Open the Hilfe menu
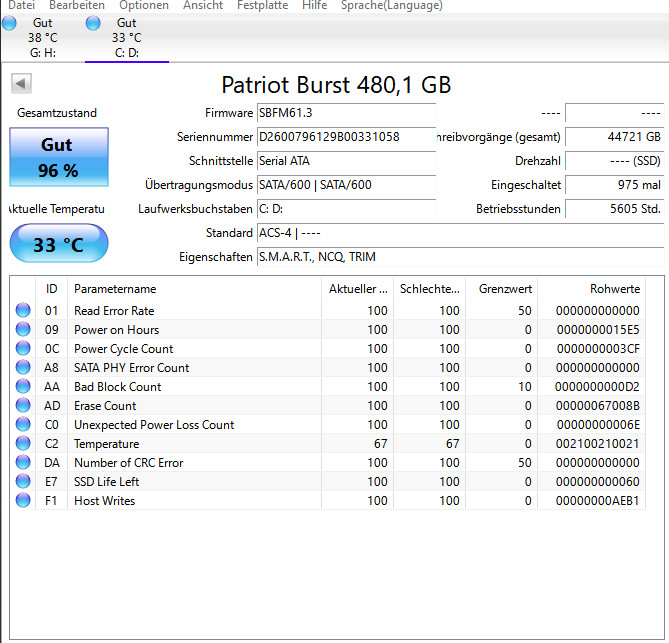 point(314,5)
